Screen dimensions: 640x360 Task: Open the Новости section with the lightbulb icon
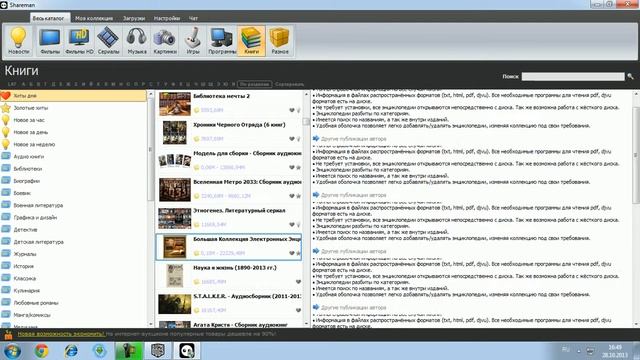19,40
